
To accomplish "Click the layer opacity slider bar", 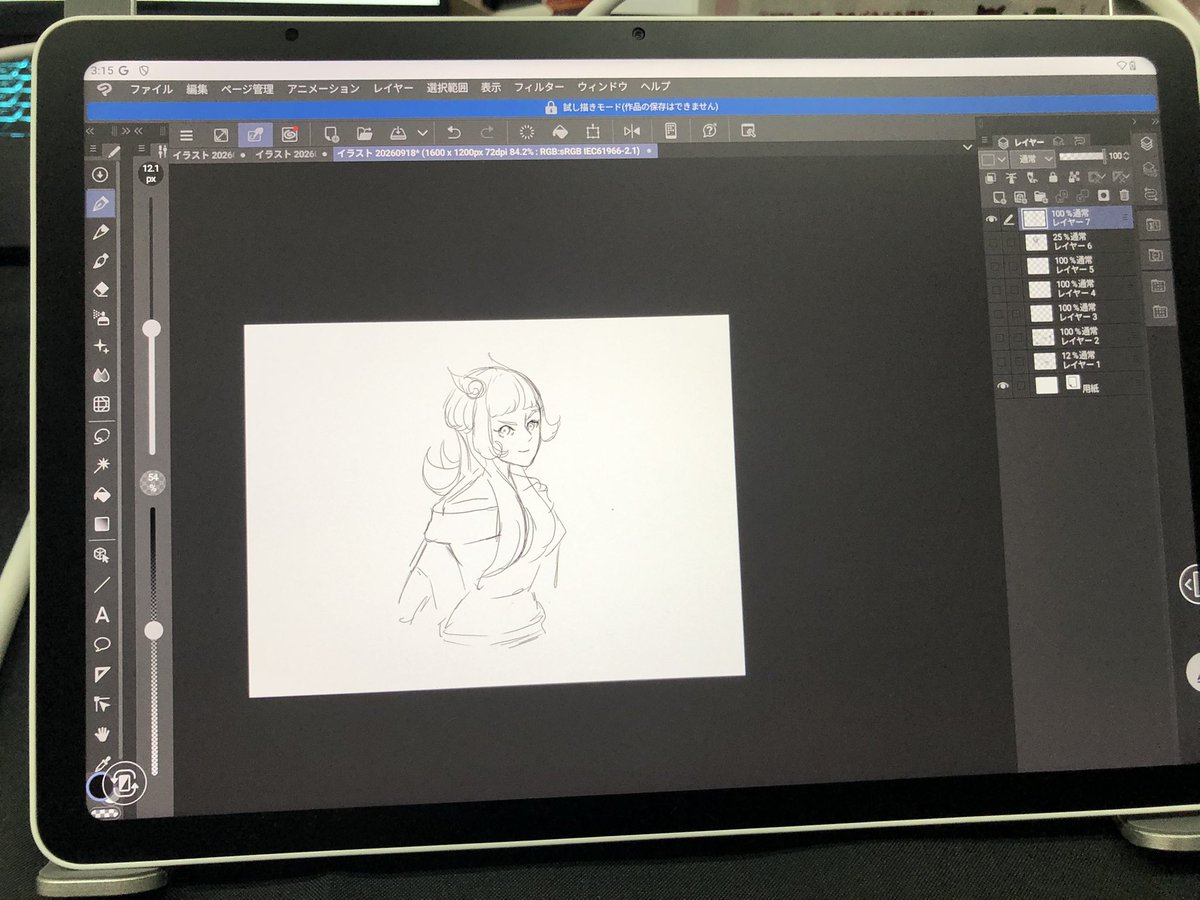I will click(x=1081, y=156).
